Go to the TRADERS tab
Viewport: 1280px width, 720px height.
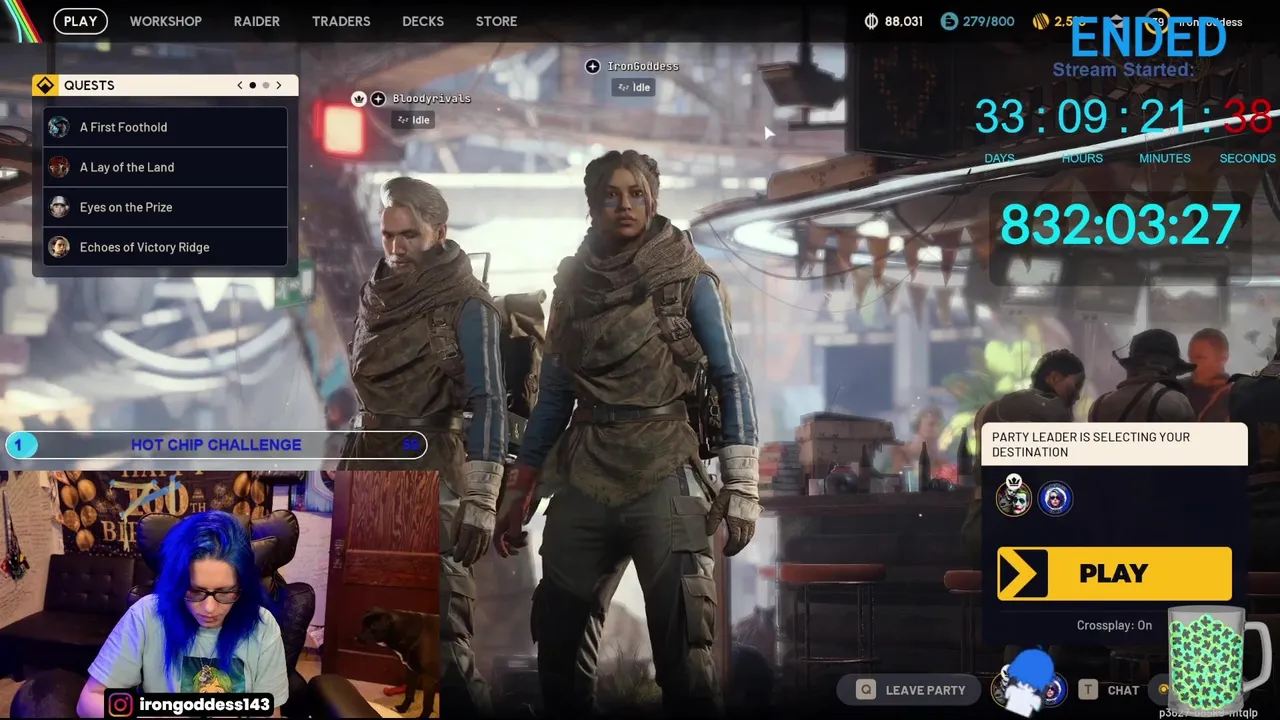[341, 21]
